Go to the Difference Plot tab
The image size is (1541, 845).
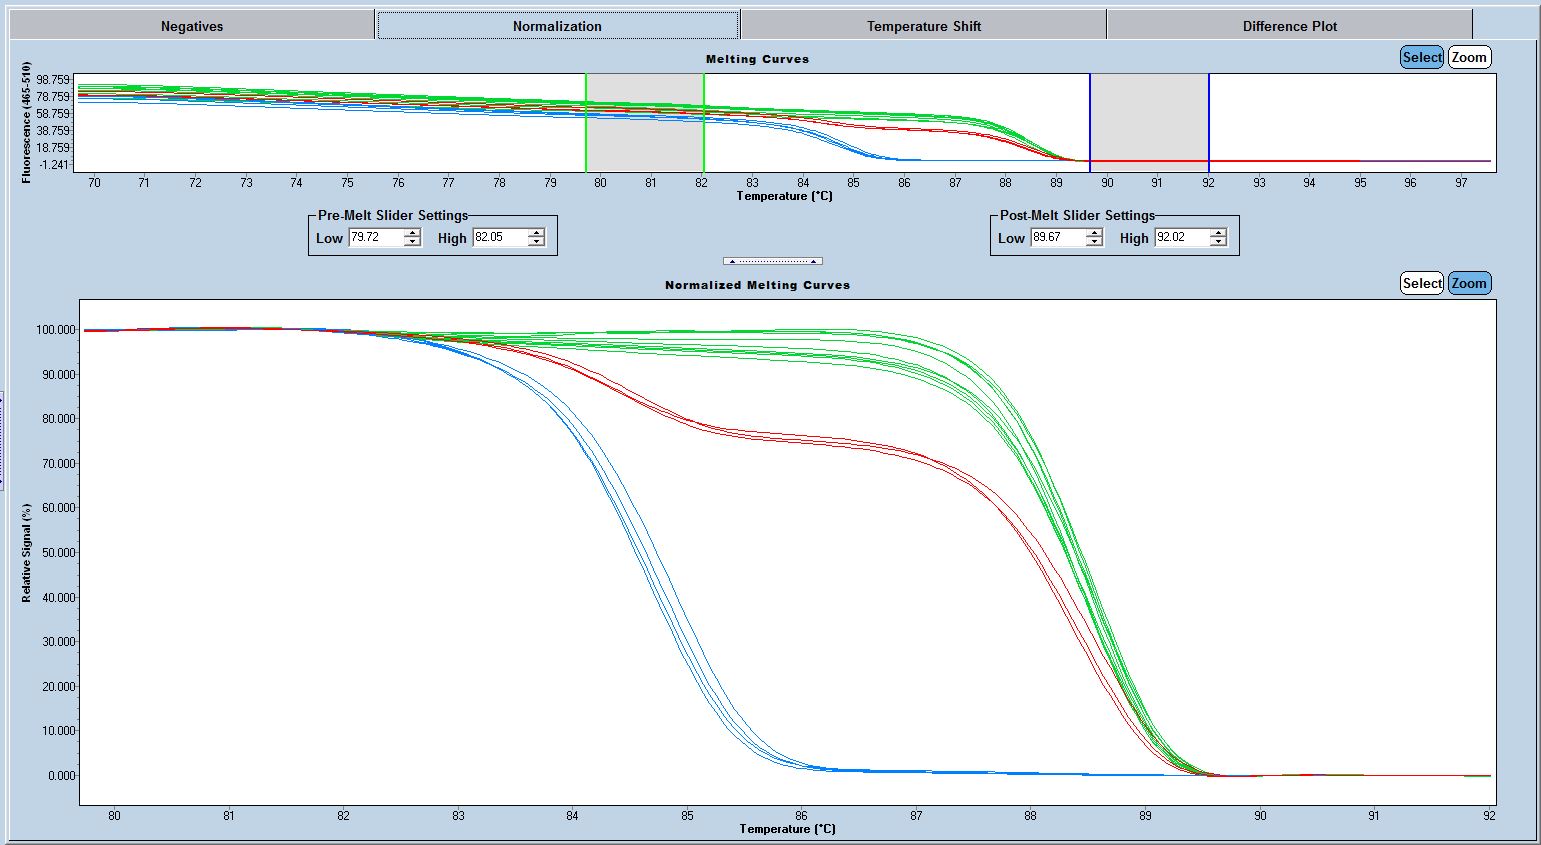[x=1289, y=26]
